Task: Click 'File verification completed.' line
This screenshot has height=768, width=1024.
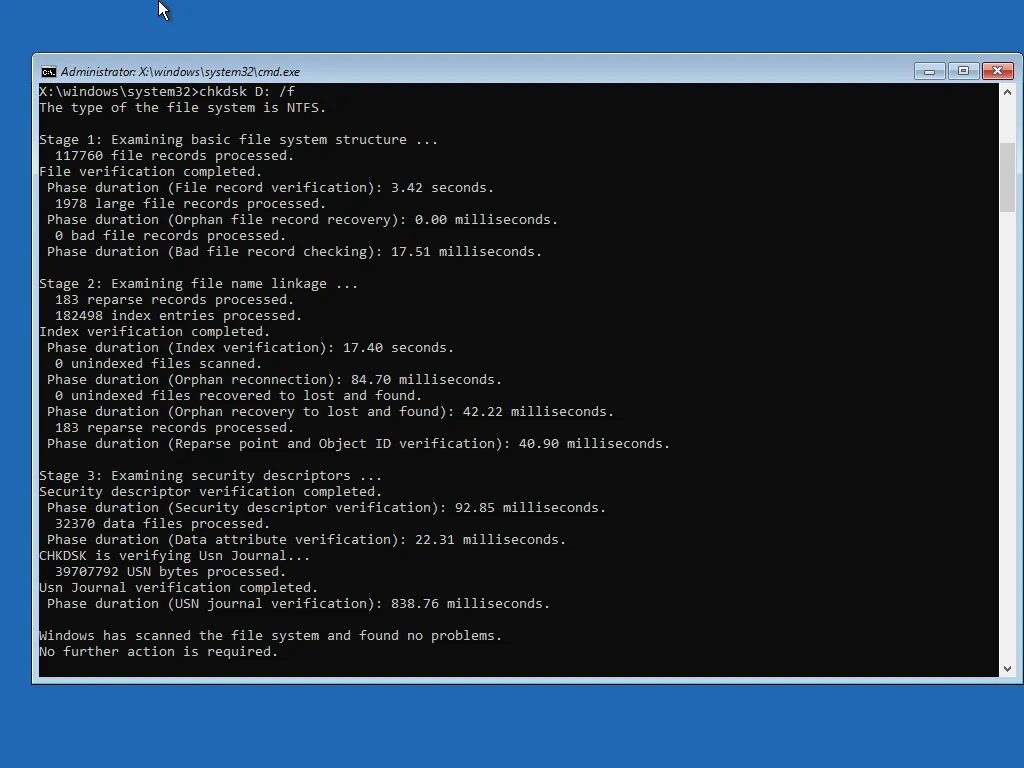Action: point(150,171)
